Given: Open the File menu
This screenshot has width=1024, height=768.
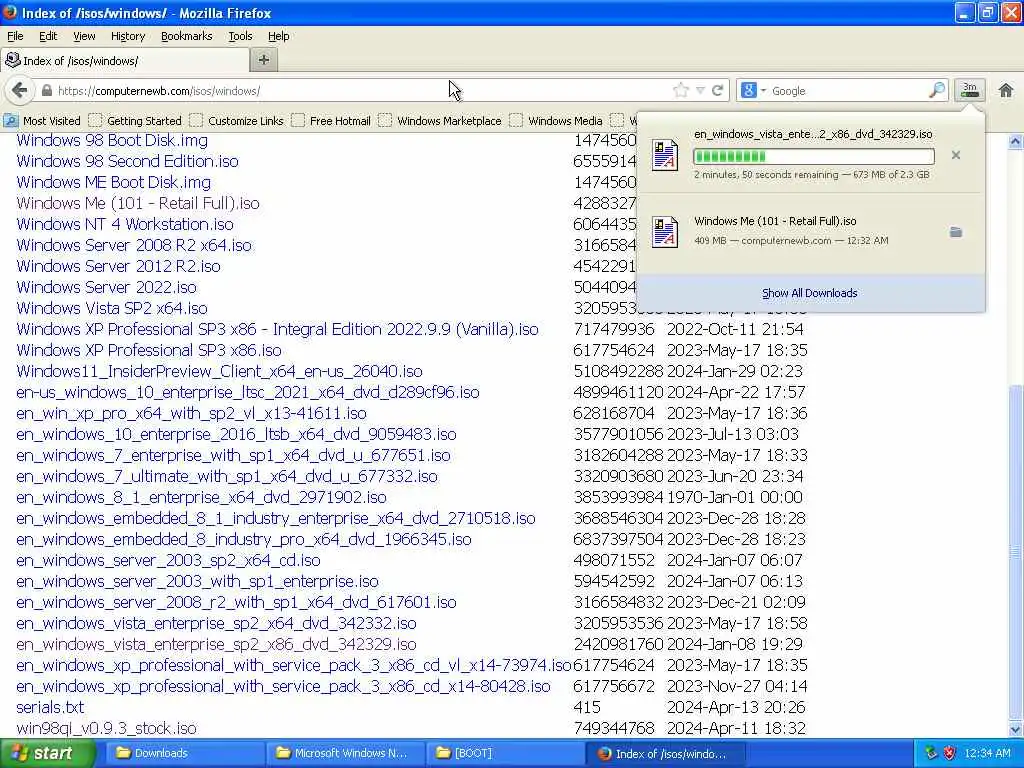Looking at the screenshot, I should click(15, 36).
